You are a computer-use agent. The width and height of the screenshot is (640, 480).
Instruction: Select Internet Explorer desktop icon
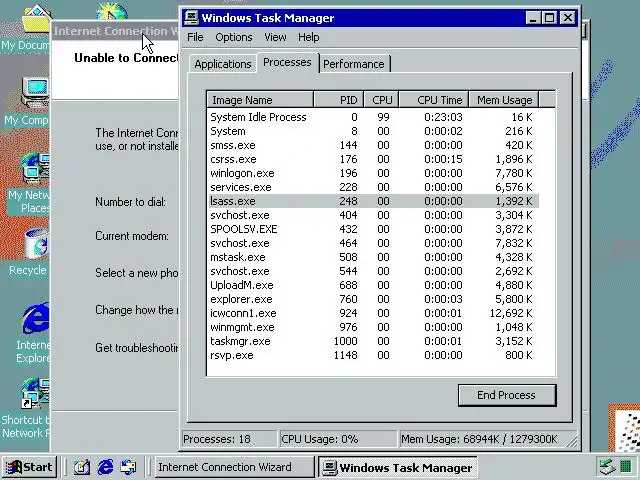(x=33, y=333)
